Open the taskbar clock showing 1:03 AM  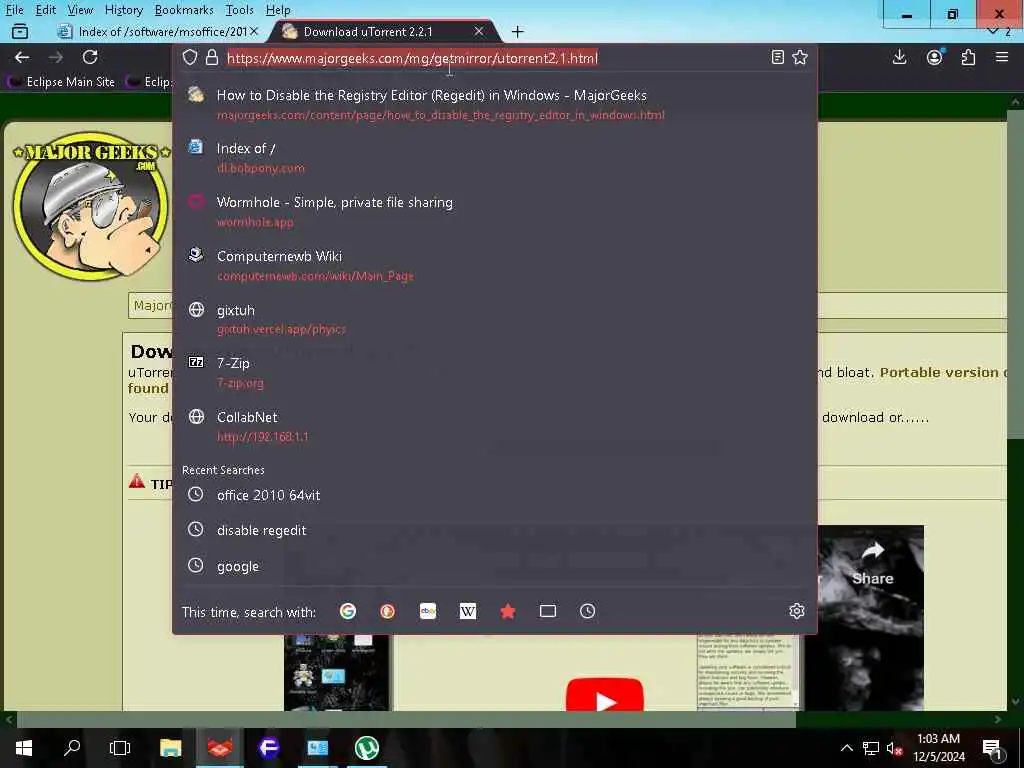938,748
